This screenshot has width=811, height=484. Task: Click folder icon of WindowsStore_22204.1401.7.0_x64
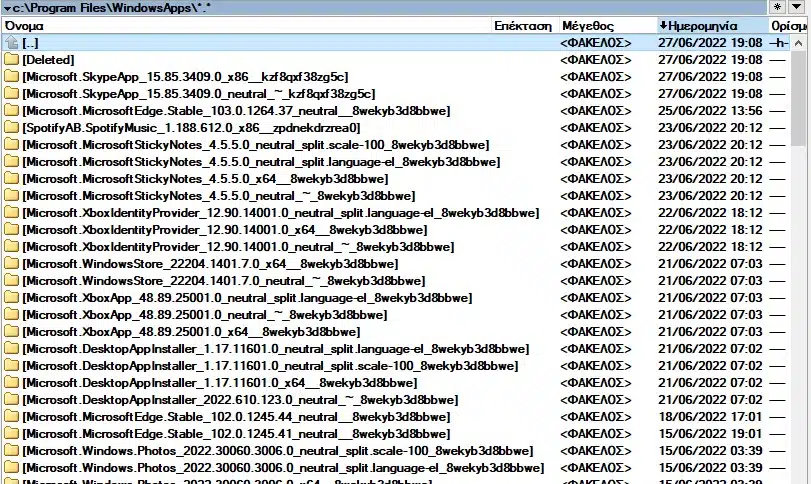tap(11, 264)
